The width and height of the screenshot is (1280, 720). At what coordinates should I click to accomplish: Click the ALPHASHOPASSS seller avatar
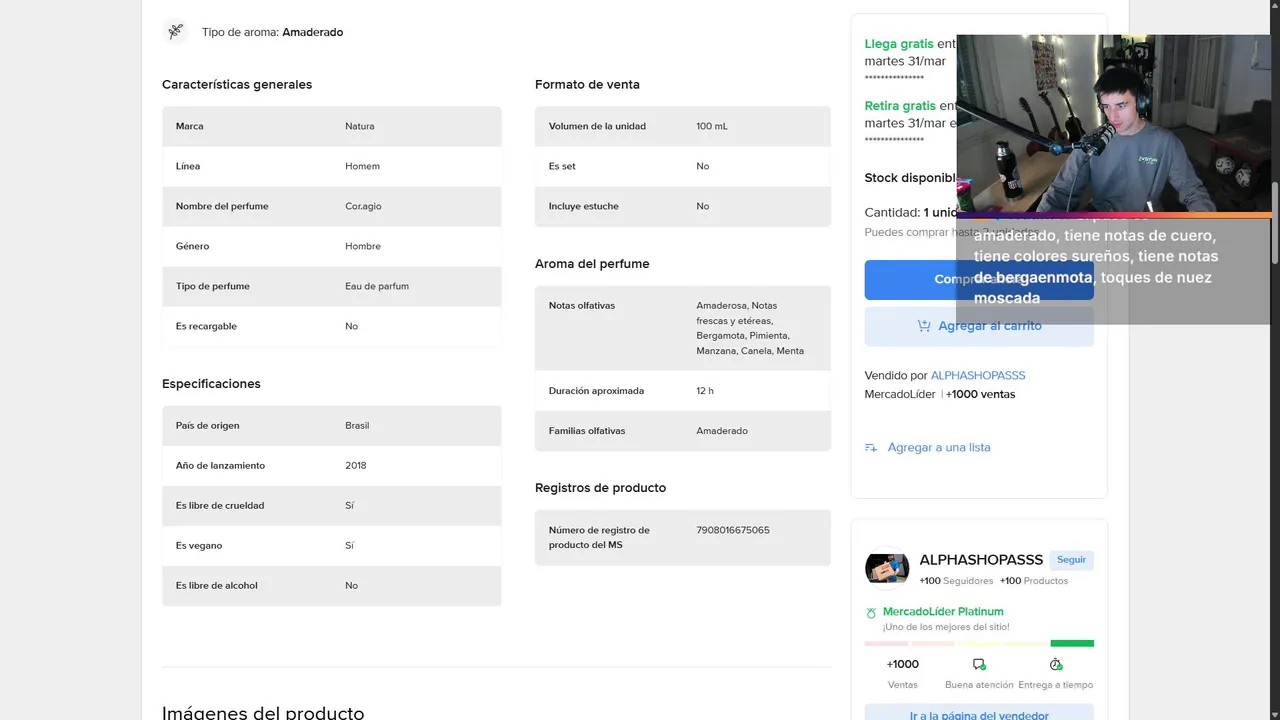click(886, 568)
